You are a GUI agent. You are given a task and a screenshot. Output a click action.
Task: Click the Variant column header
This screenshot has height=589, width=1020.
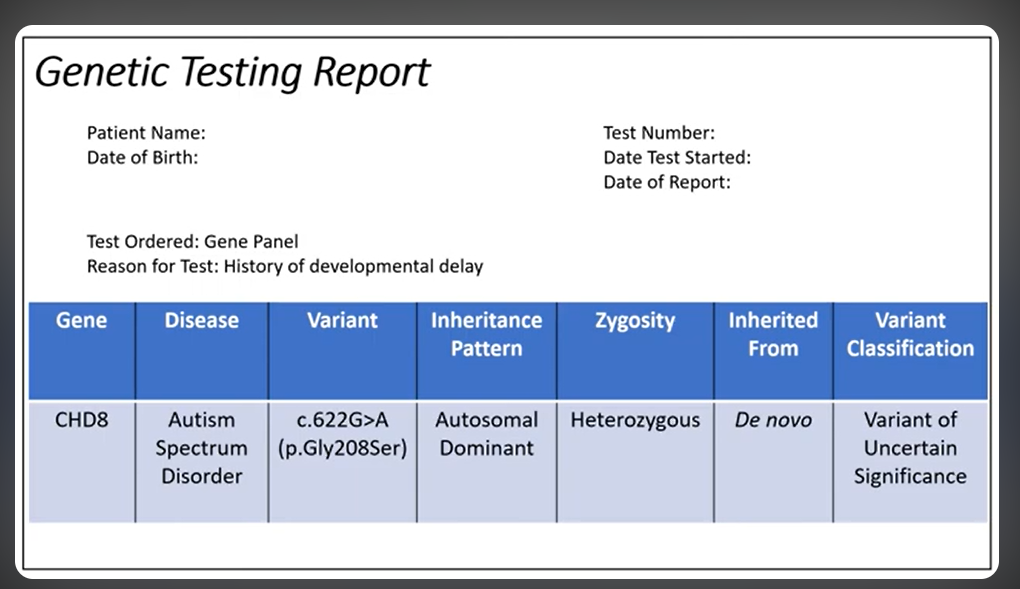(342, 320)
